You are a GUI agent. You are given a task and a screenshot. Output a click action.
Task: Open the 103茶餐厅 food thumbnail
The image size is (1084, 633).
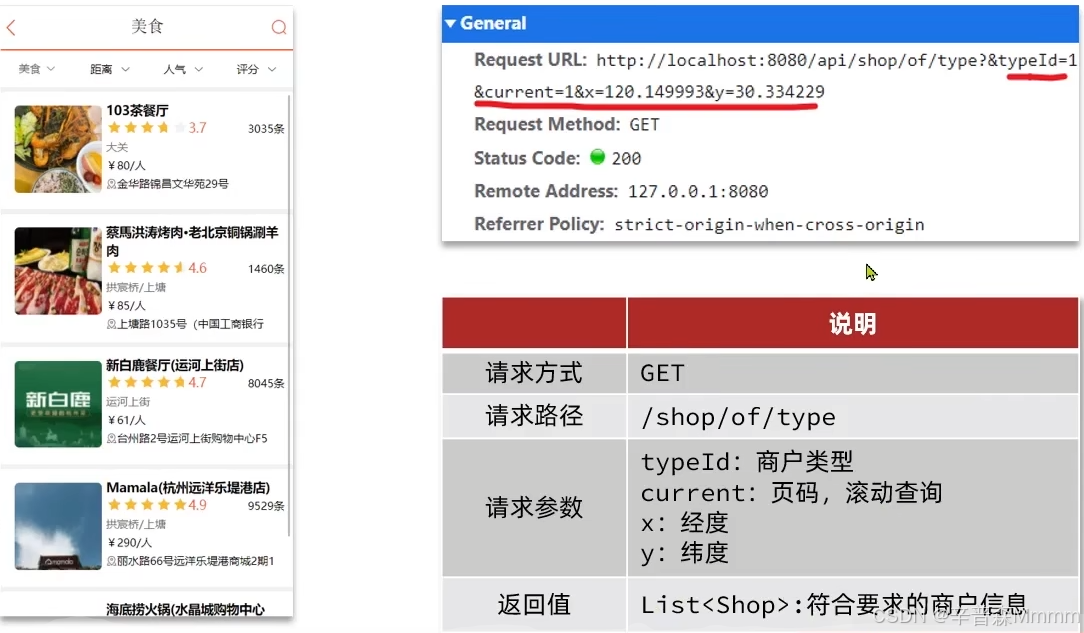58,149
